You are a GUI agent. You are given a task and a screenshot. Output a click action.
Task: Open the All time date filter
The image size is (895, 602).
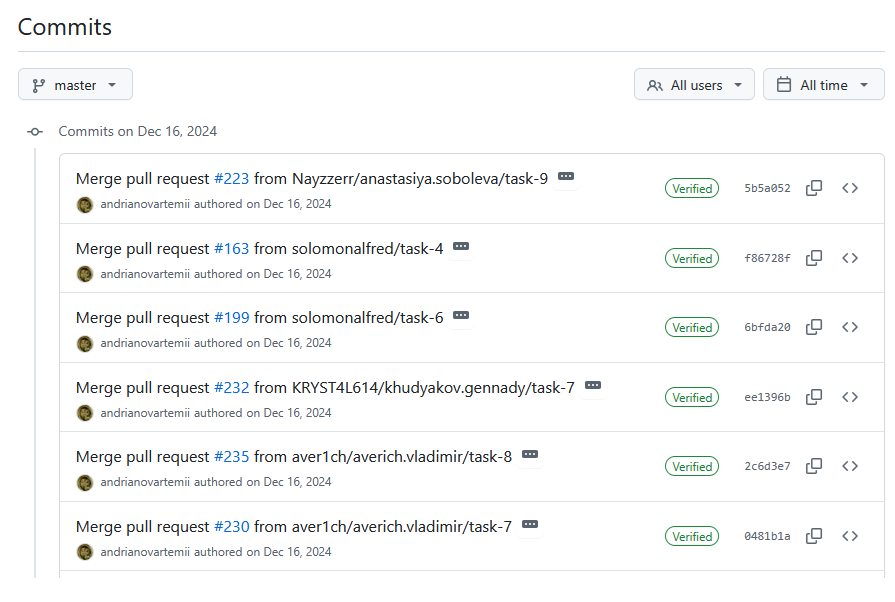click(x=823, y=85)
